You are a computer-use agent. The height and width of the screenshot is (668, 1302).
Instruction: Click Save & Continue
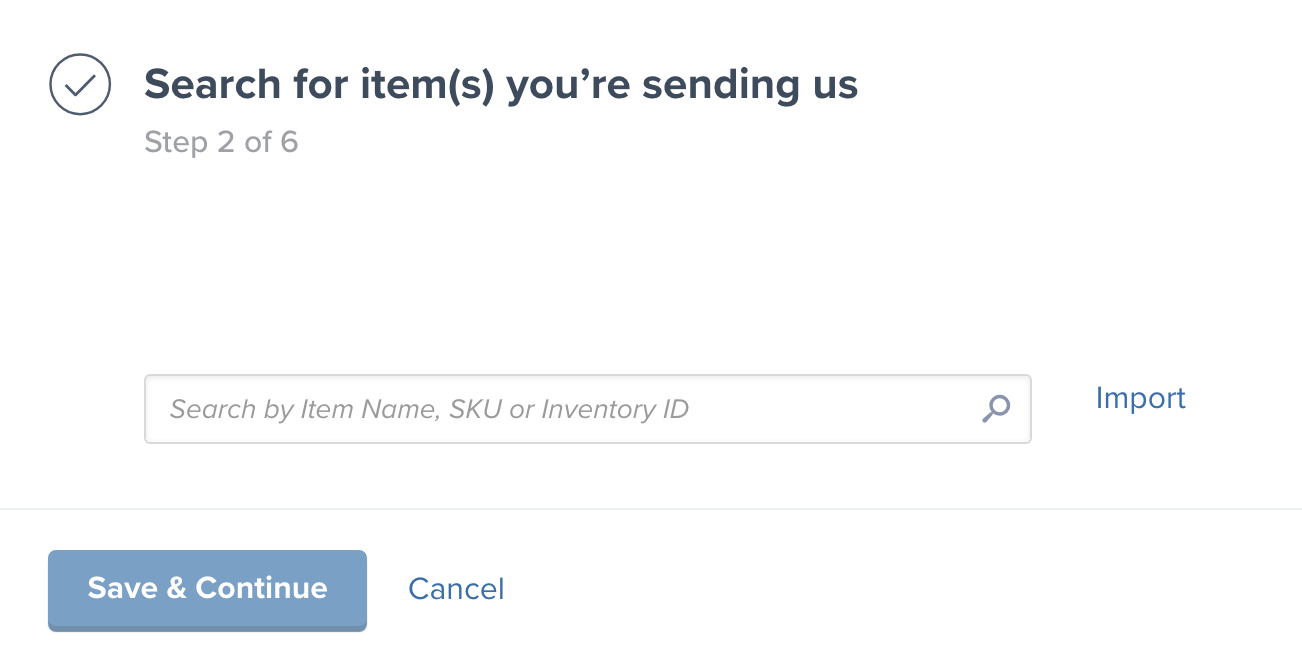coord(207,589)
